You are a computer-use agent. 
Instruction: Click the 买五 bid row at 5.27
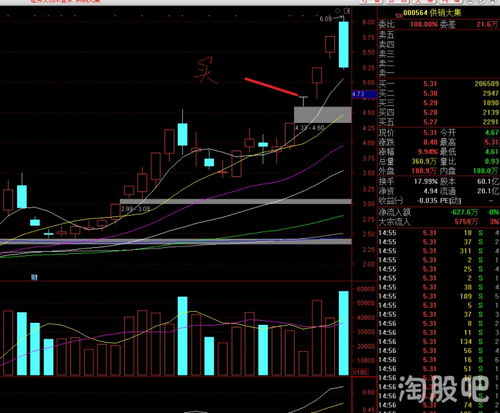tap(439, 122)
